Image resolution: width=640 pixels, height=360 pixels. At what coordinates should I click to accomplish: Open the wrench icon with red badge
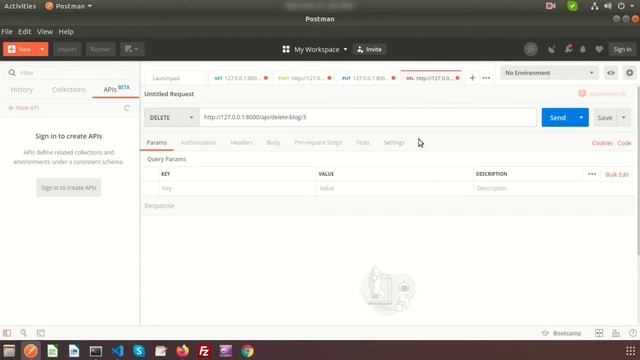pos(568,49)
